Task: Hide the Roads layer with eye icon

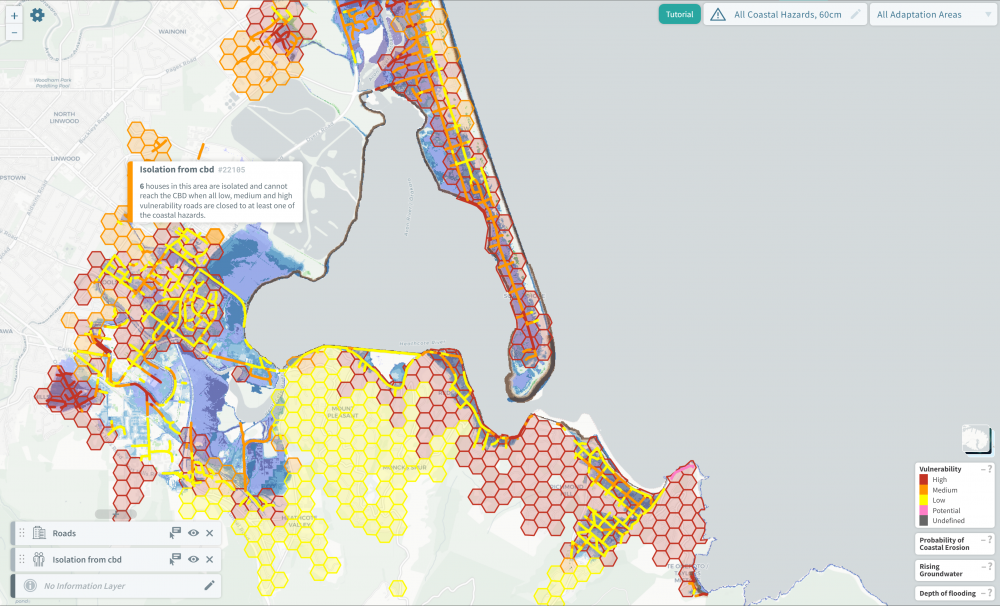Action: [x=193, y=533]
